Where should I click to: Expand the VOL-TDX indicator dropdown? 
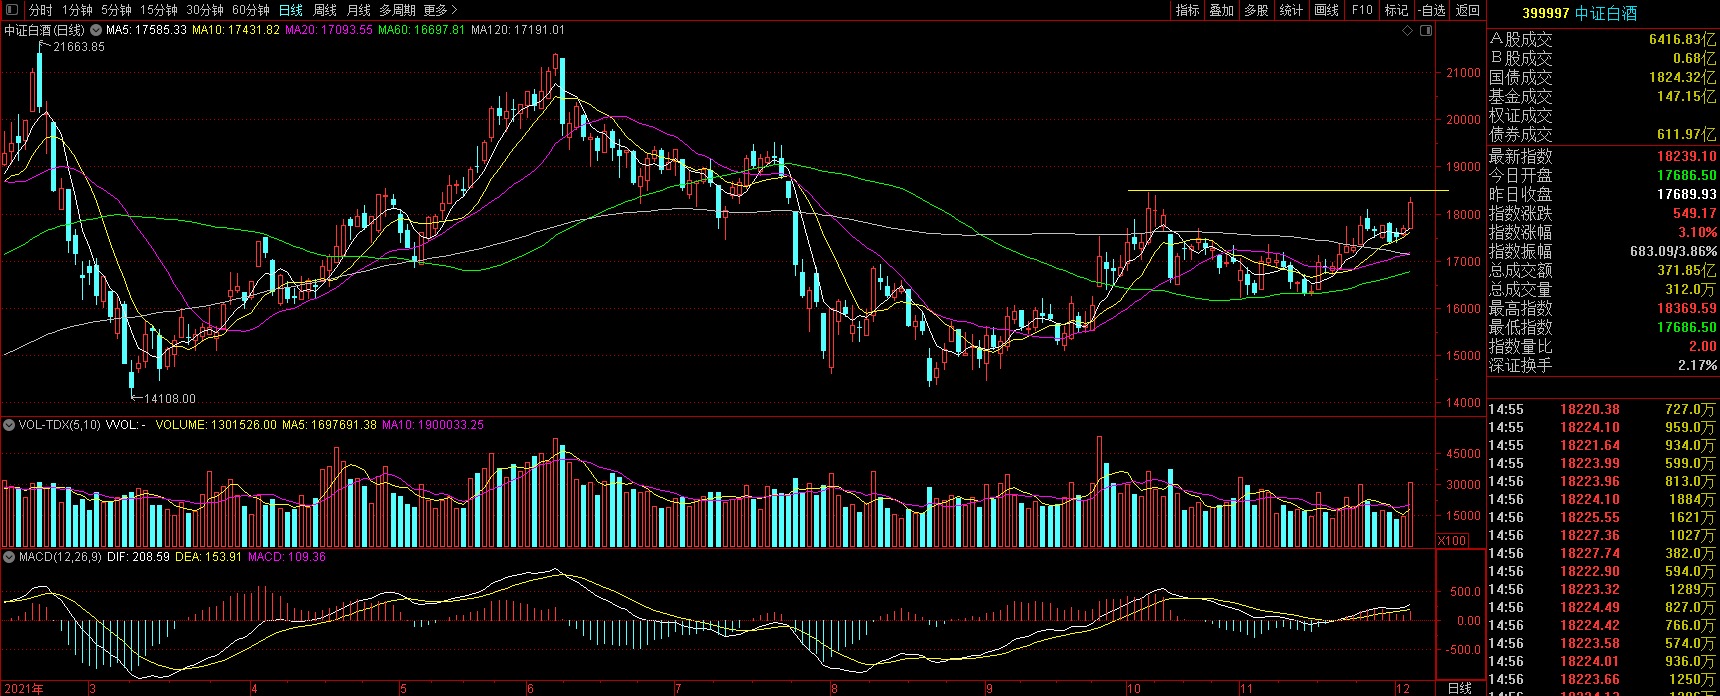tap(10, 425)
